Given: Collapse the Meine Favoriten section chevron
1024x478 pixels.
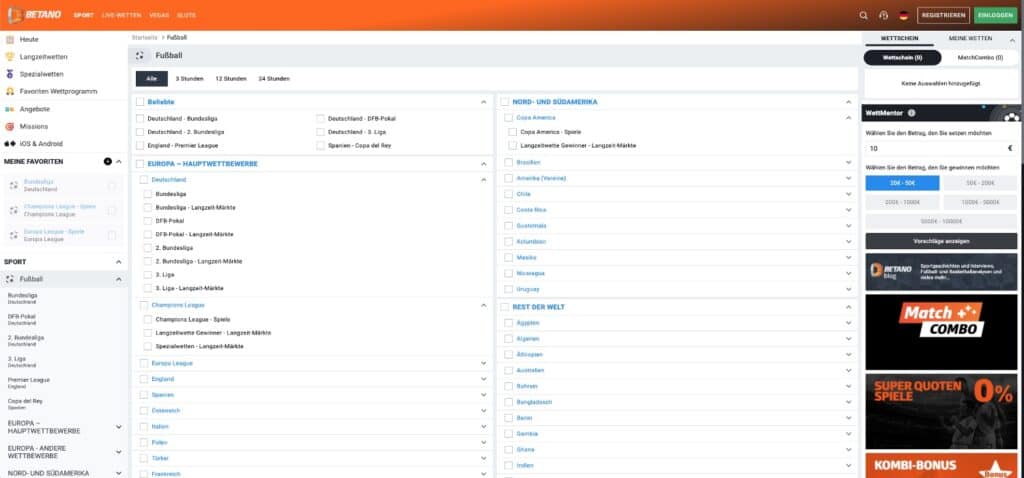Looking at the screenshot, I should (x=119, y=161).
